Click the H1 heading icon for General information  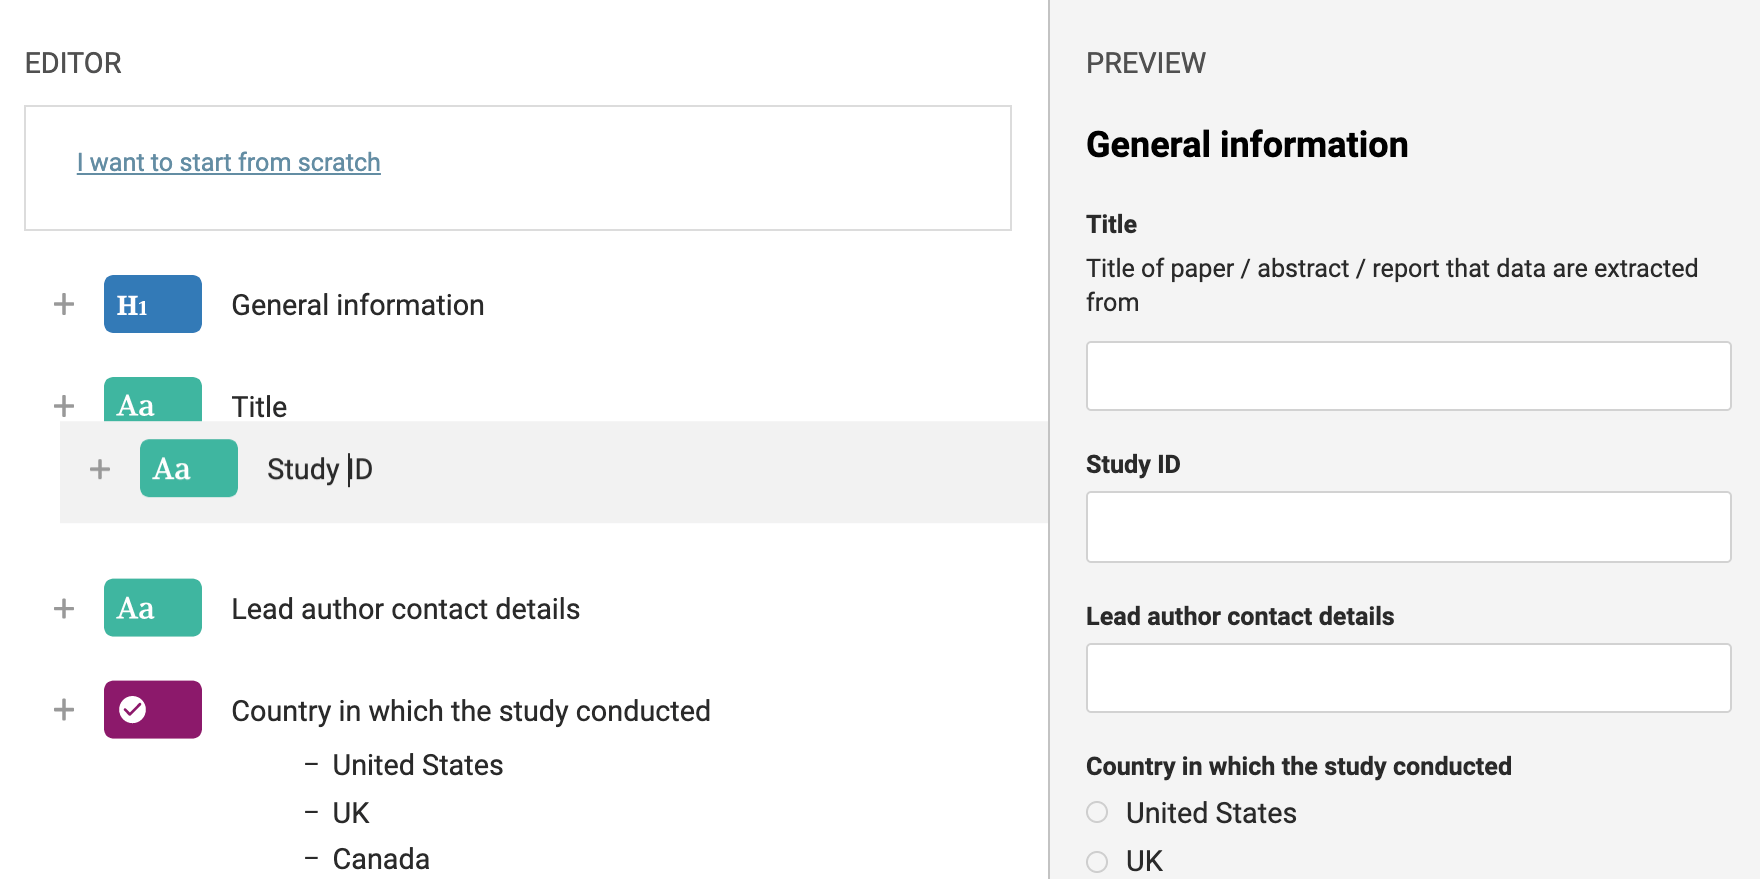(x=152, y=304)
